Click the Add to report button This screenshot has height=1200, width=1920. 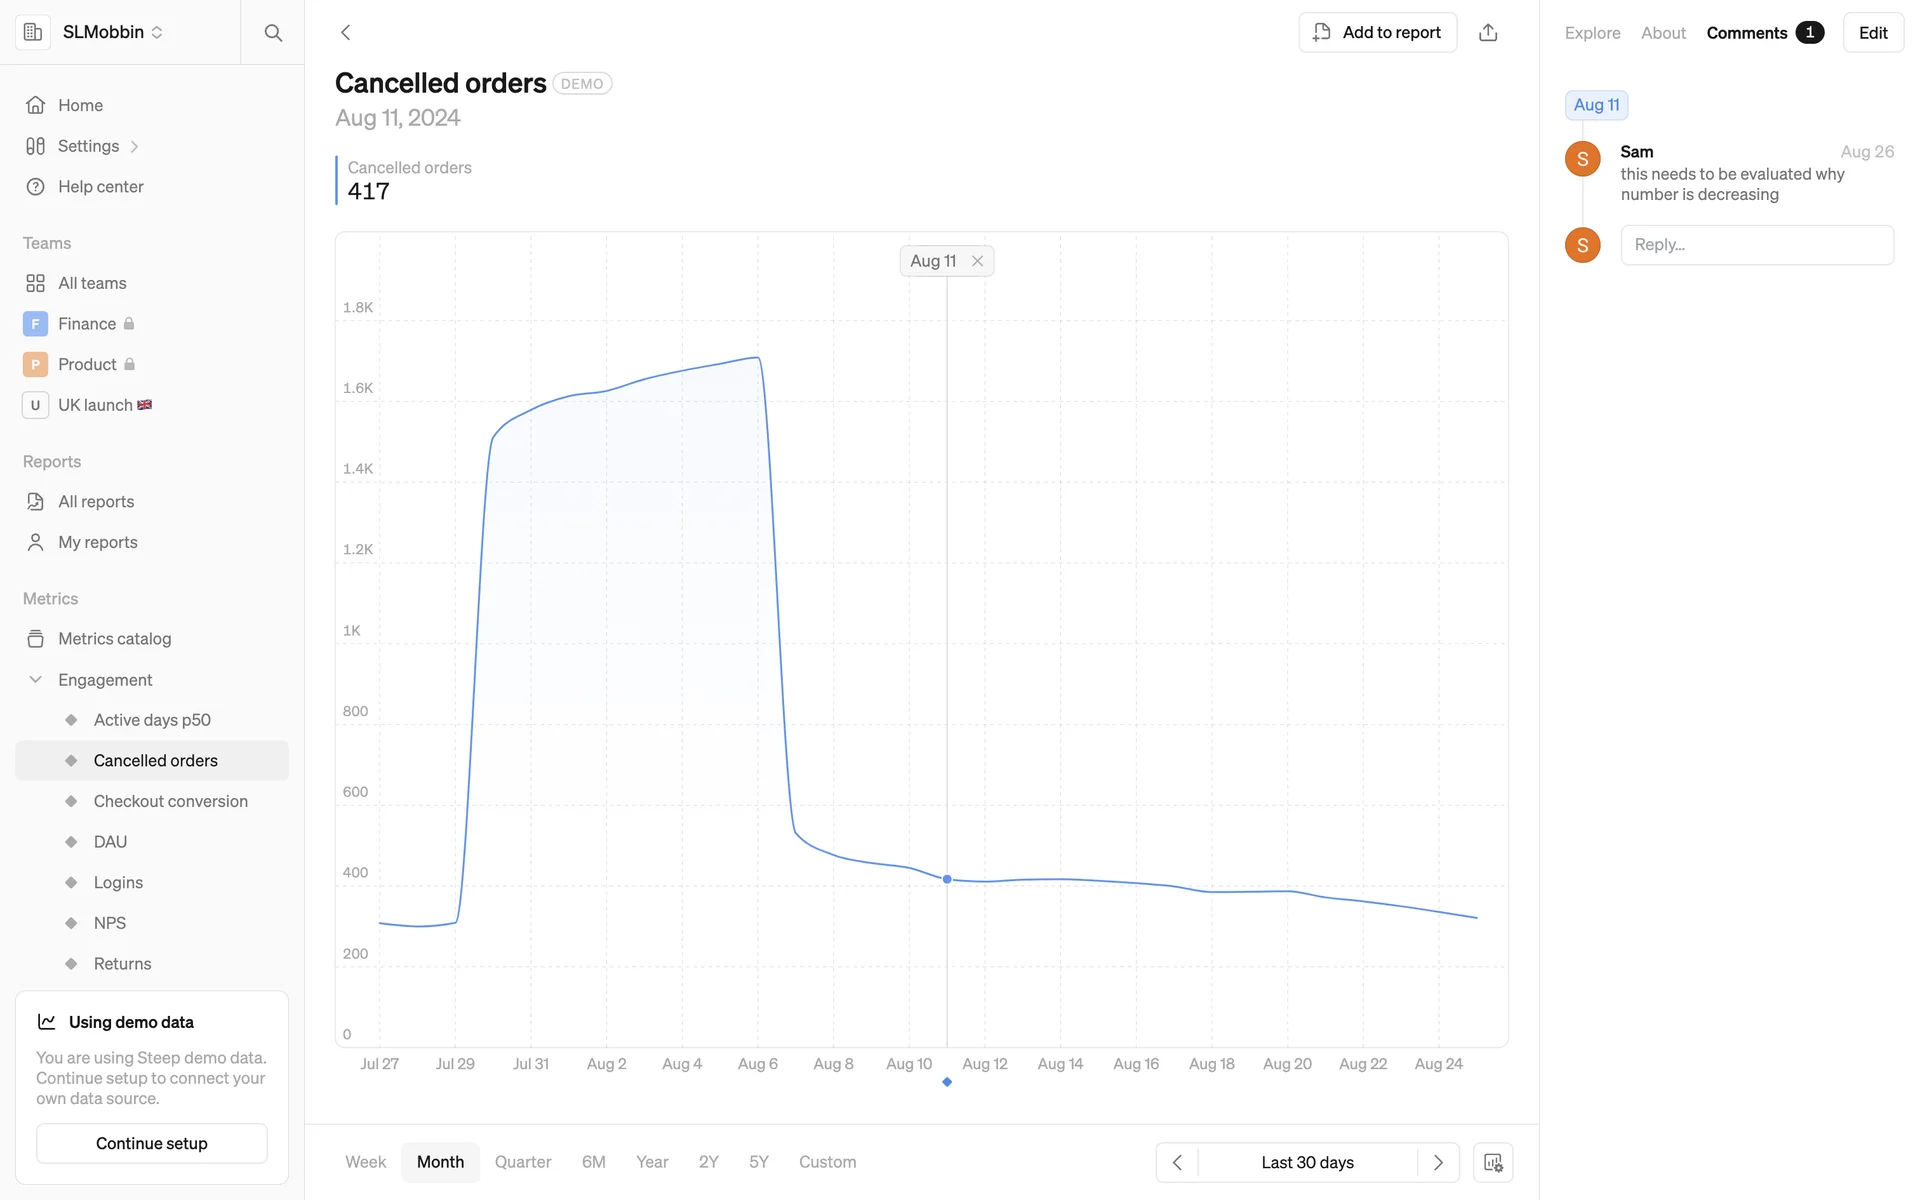point(1377,33)
